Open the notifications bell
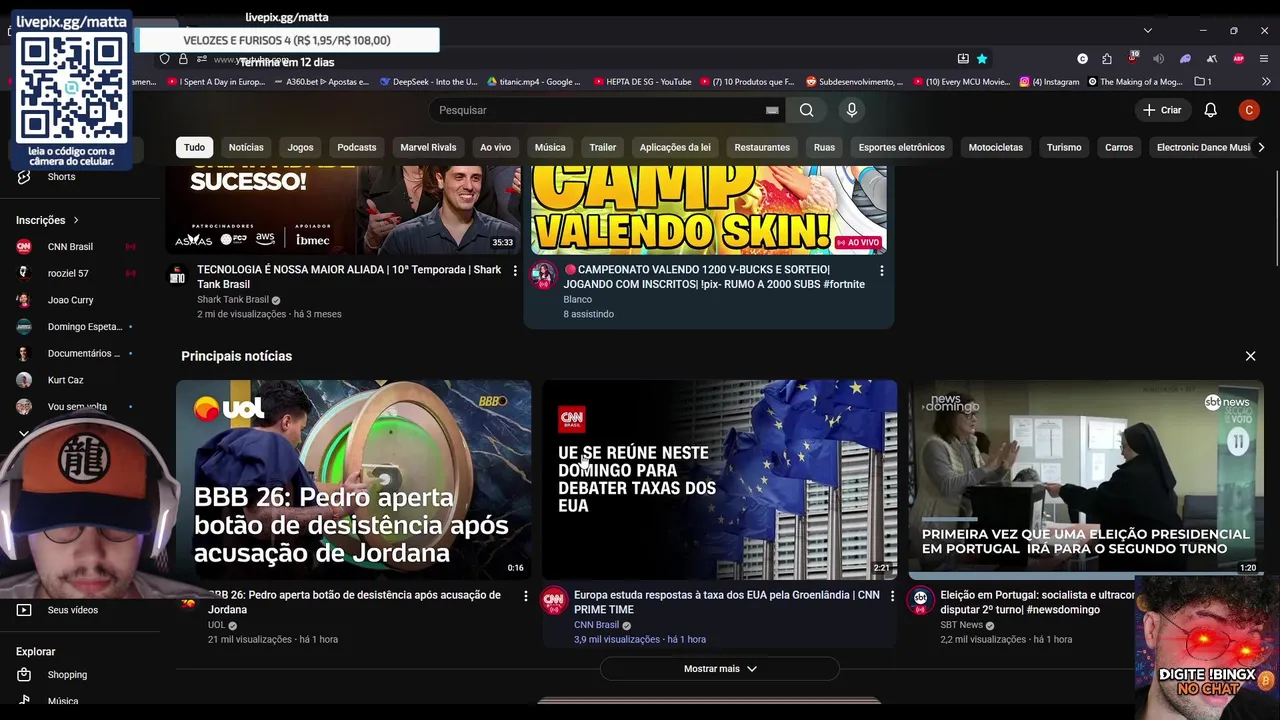This screenshot has width=1280, height=720. [1210, 110]
